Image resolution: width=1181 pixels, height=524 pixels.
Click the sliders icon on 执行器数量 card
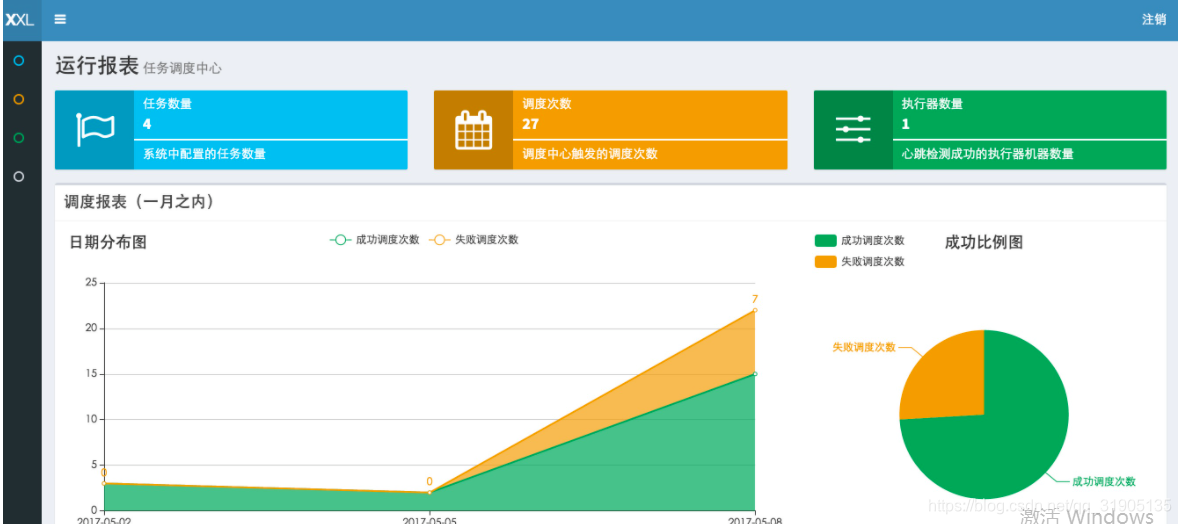[853, 129]
